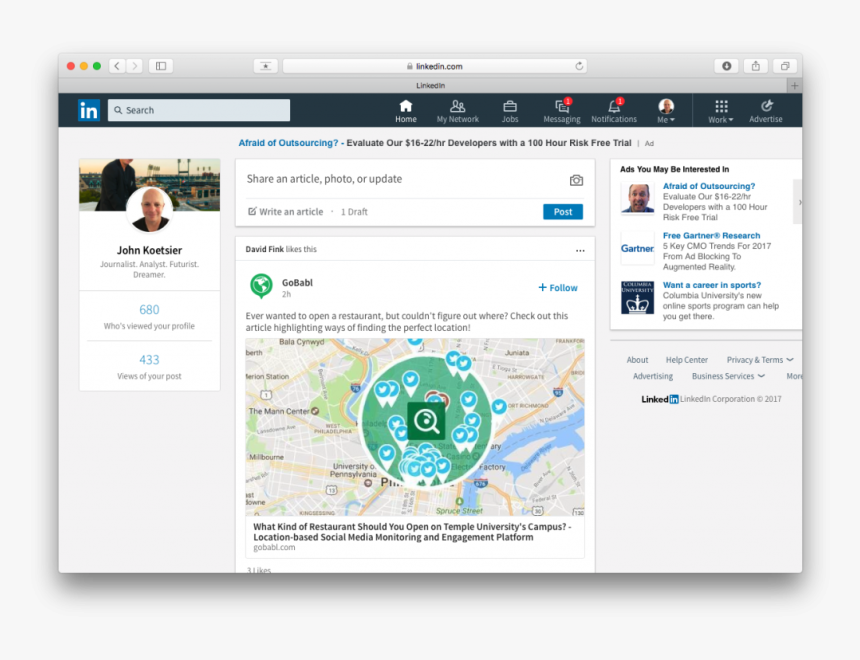Click the magnifier icon on the map
This screenshot has height=660, width=860.
(x=426, y=421)
